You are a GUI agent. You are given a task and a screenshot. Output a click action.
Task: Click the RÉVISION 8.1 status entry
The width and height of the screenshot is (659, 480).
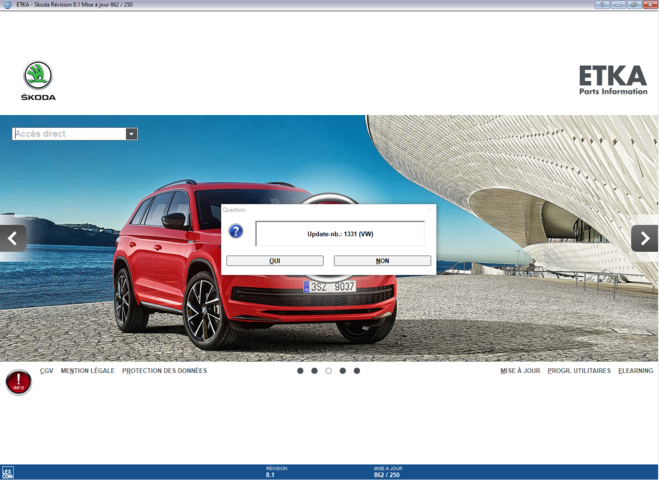[276, 472]
